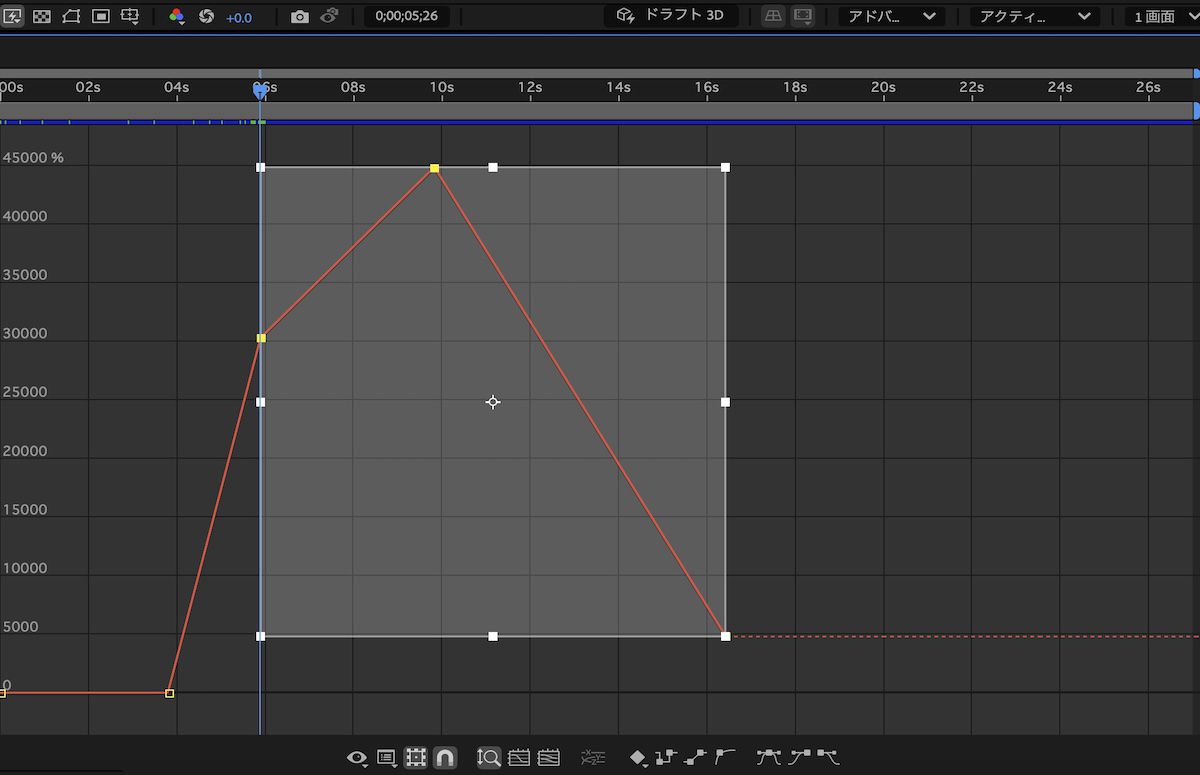Click show snapshot icon
Viewport: 1200px width, 775px height.
point(330,17)
